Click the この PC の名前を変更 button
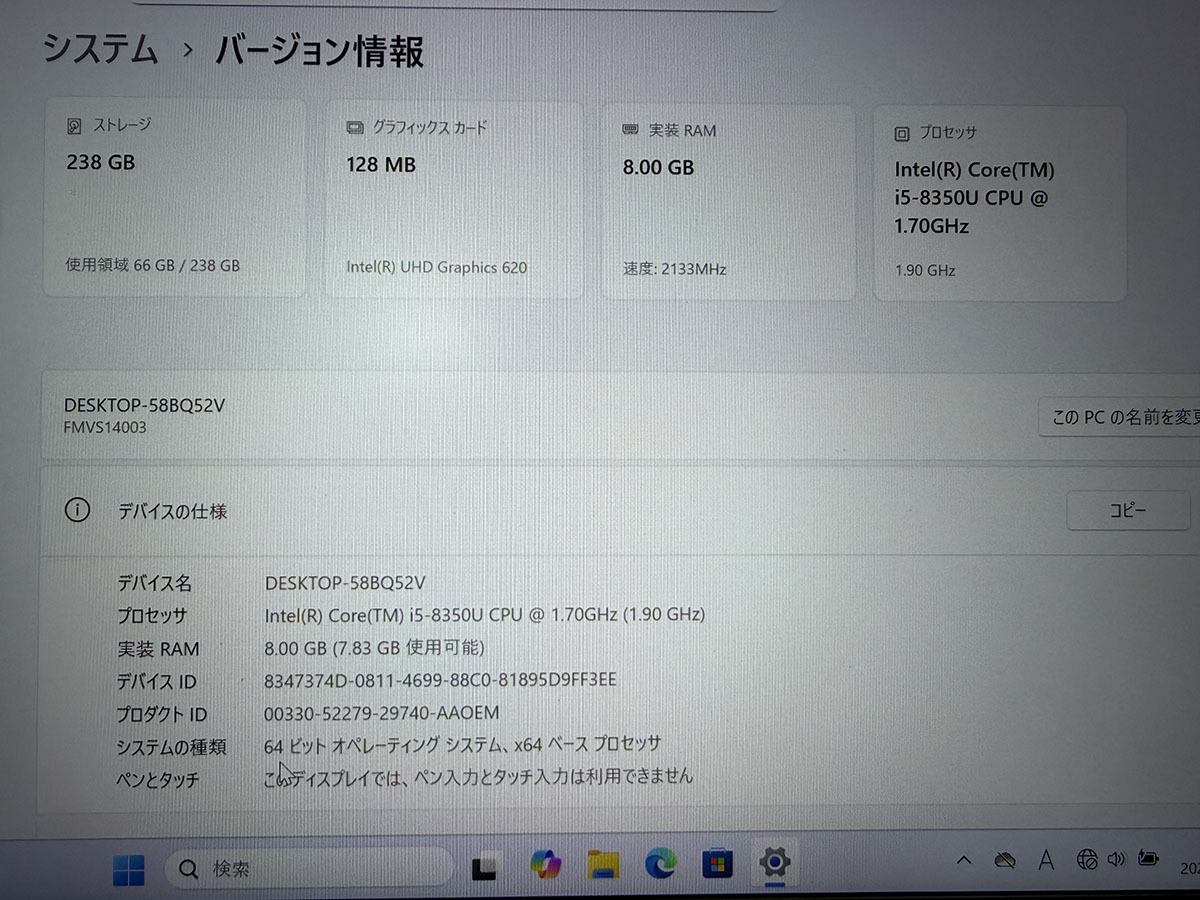1200x900 pixels. point(1119,417)
